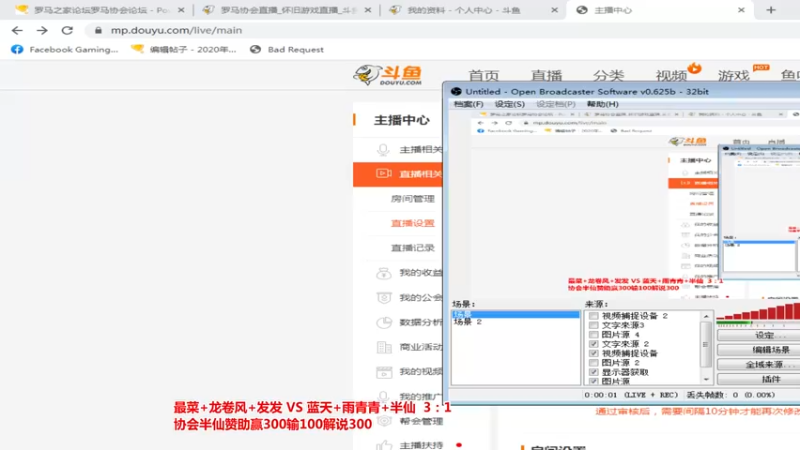Image resolution: width=800 pixels, height=450 pixels.
Task: Close the 我的资料 个人中心 tab
Action: (555, 10)
